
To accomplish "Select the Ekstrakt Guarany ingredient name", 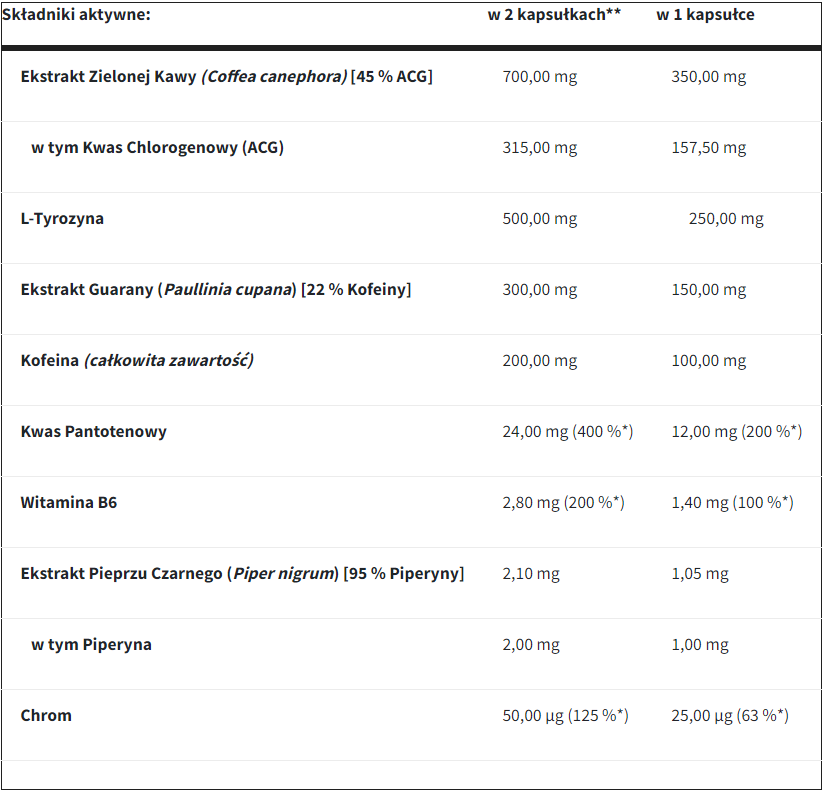I will (x=215, y=290).
